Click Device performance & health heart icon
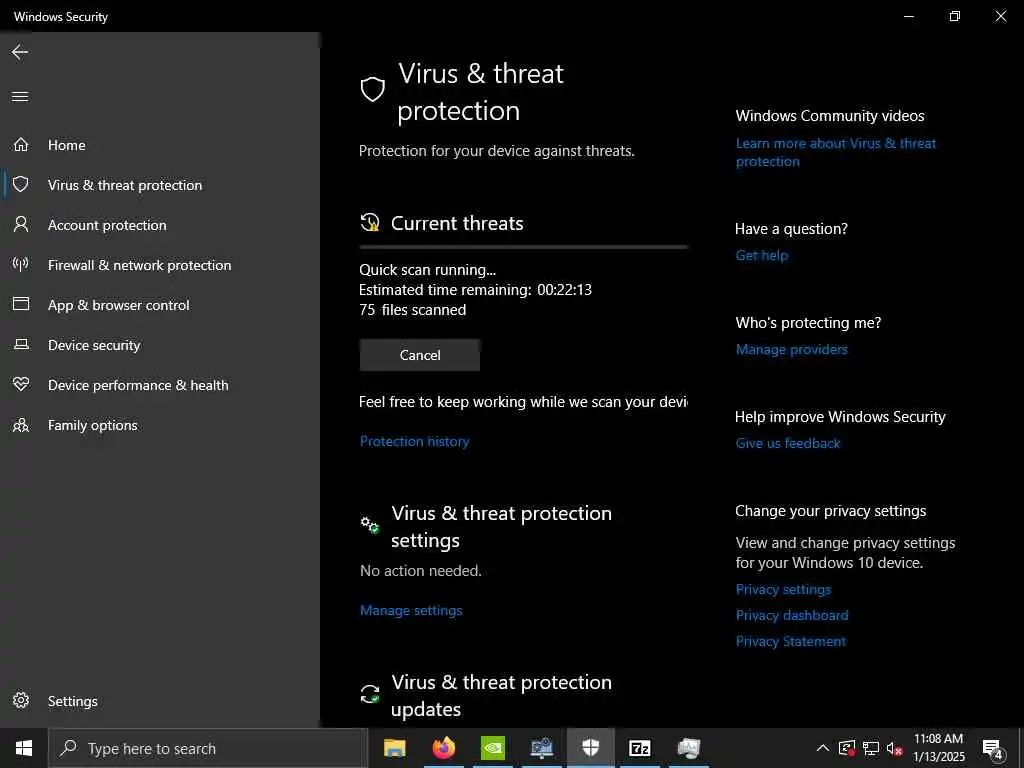The height and width of the screenshot is (768, 1024). click(x=20, y=385)
